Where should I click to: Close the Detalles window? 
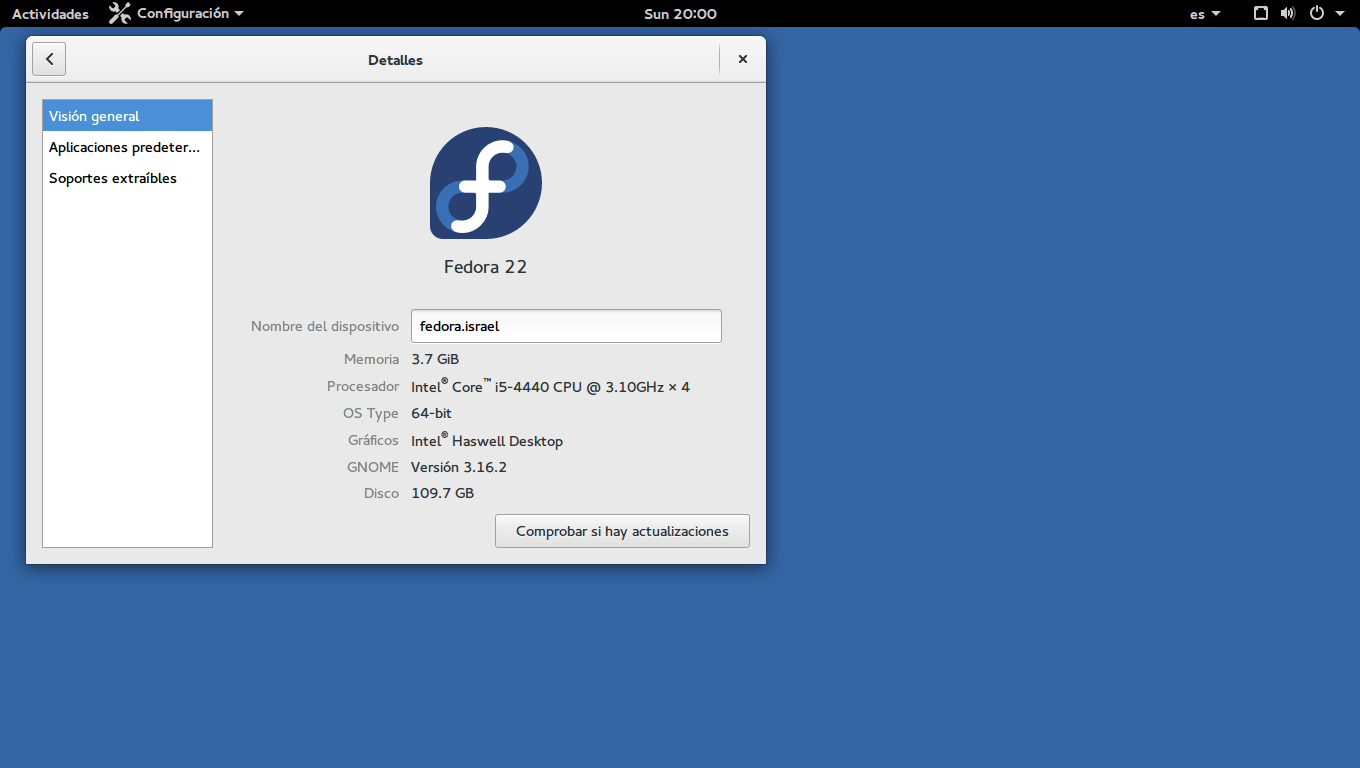[743, 59]
